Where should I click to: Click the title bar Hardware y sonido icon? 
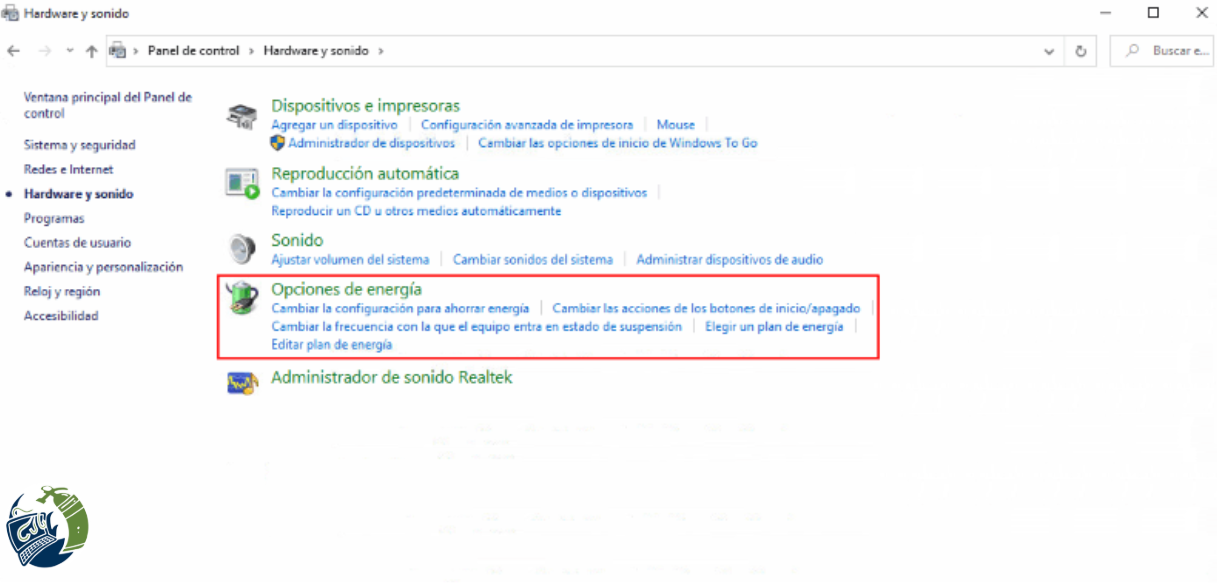tap(10, 14)
